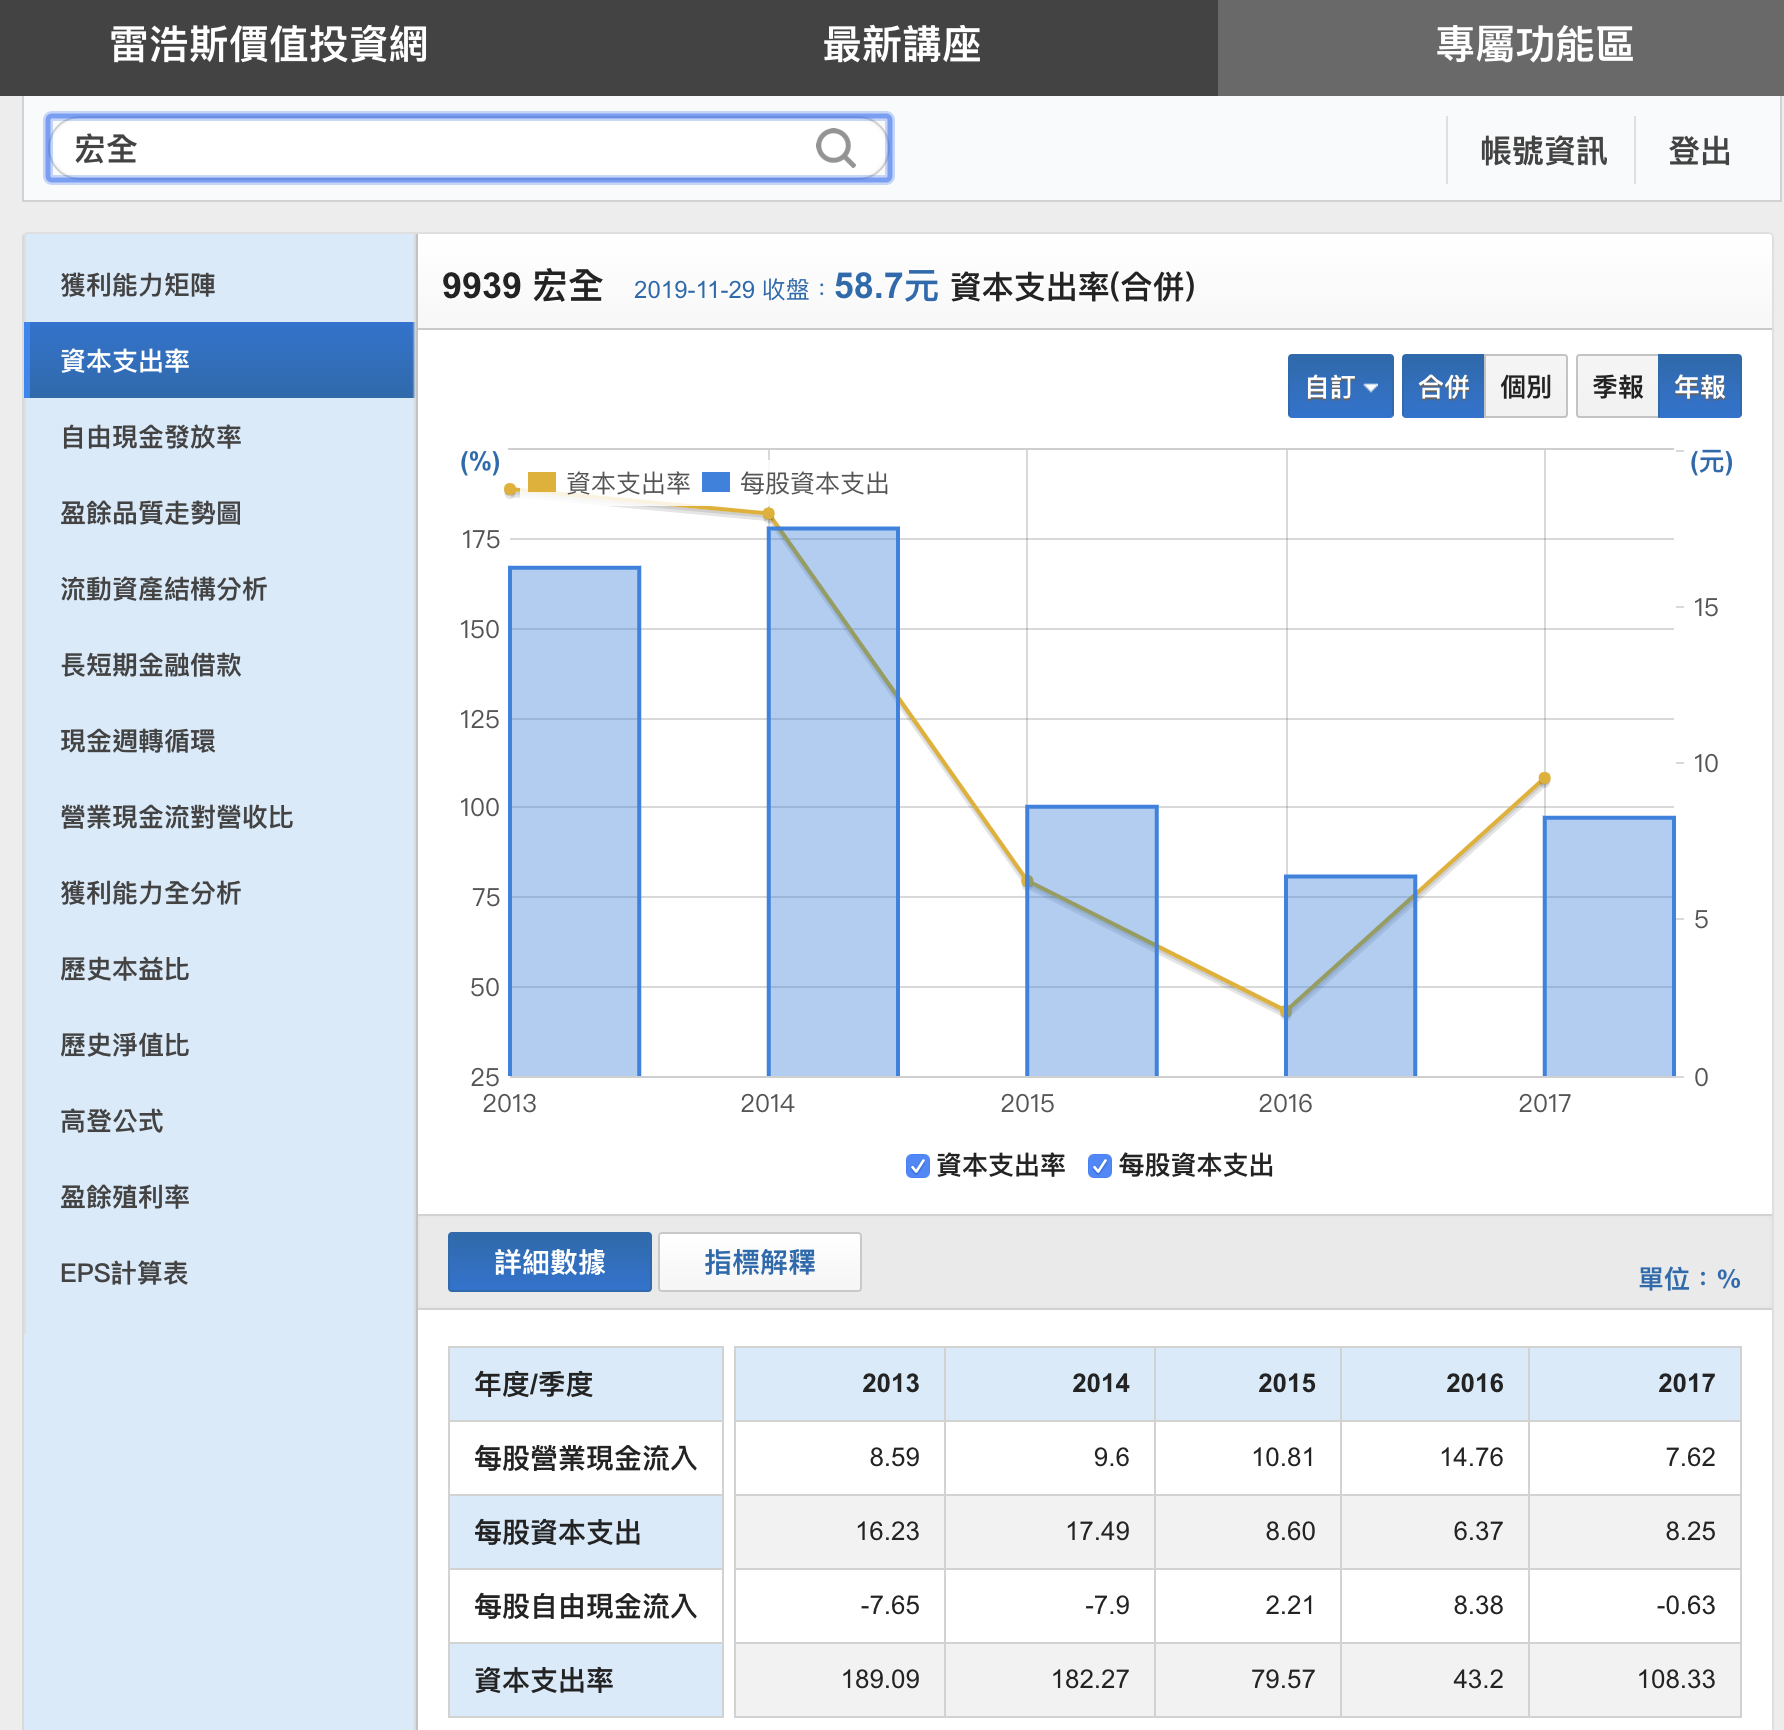Screen dimensions: 1784x1730
Task: Open 最新講座 in top navigation
Action: [x=901, y=46]
